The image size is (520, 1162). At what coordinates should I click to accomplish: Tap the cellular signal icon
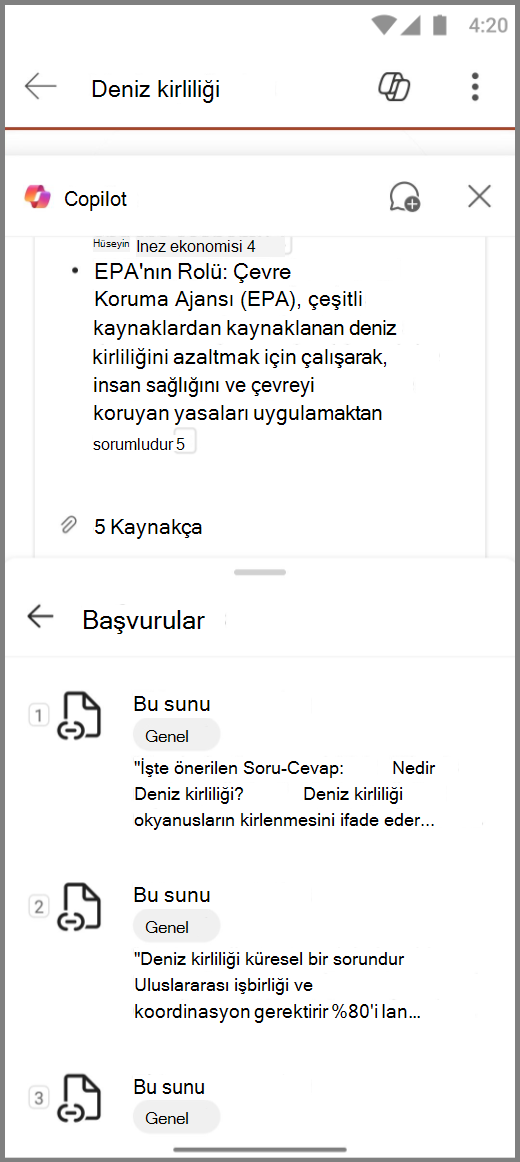(x=413, y=25)
